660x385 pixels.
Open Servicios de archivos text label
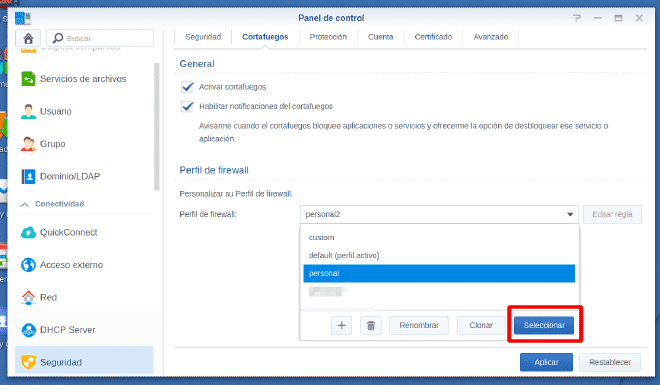click(x=83, y=79)
